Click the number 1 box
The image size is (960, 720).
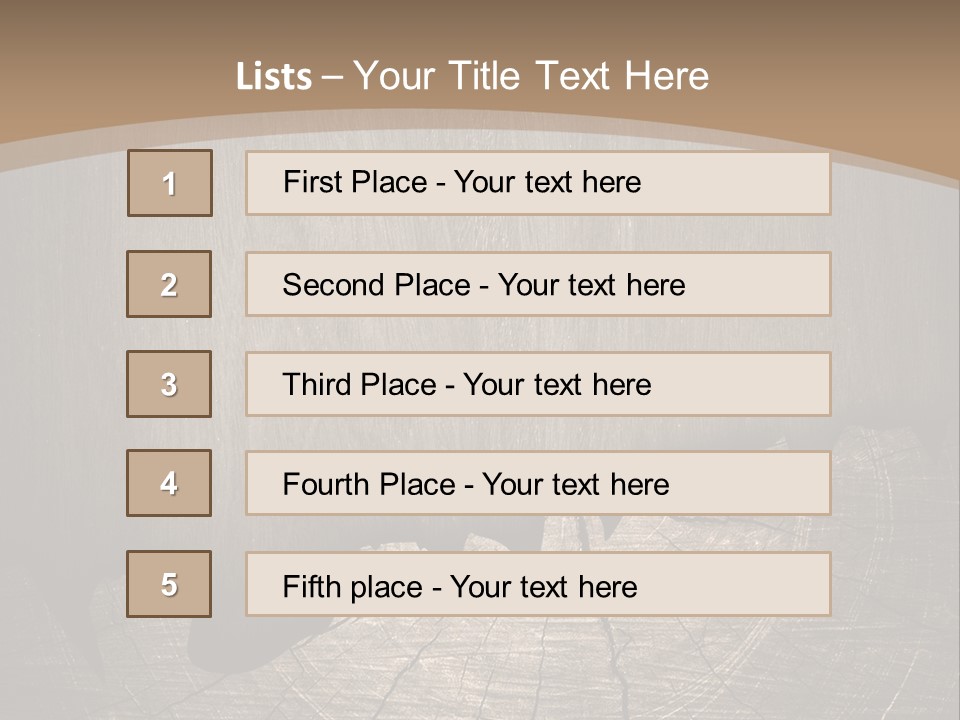point(169,183)
